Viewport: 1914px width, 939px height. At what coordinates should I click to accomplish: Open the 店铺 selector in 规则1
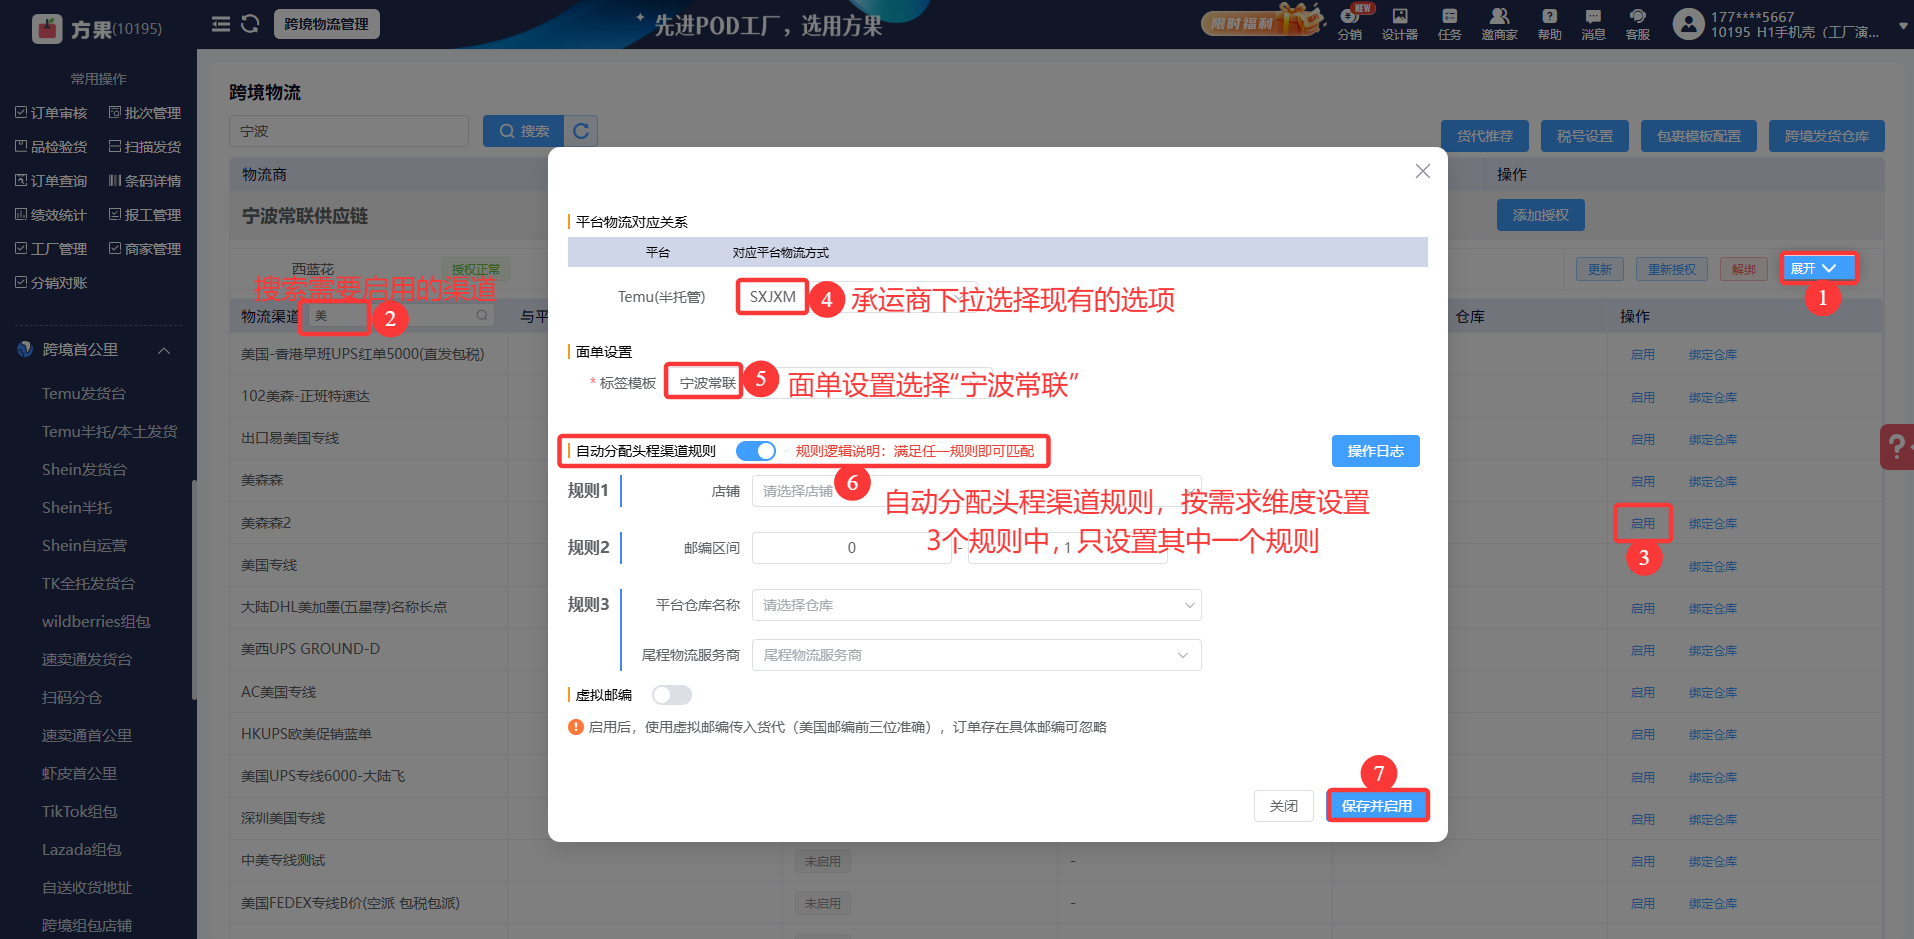[x=976, y=491]
